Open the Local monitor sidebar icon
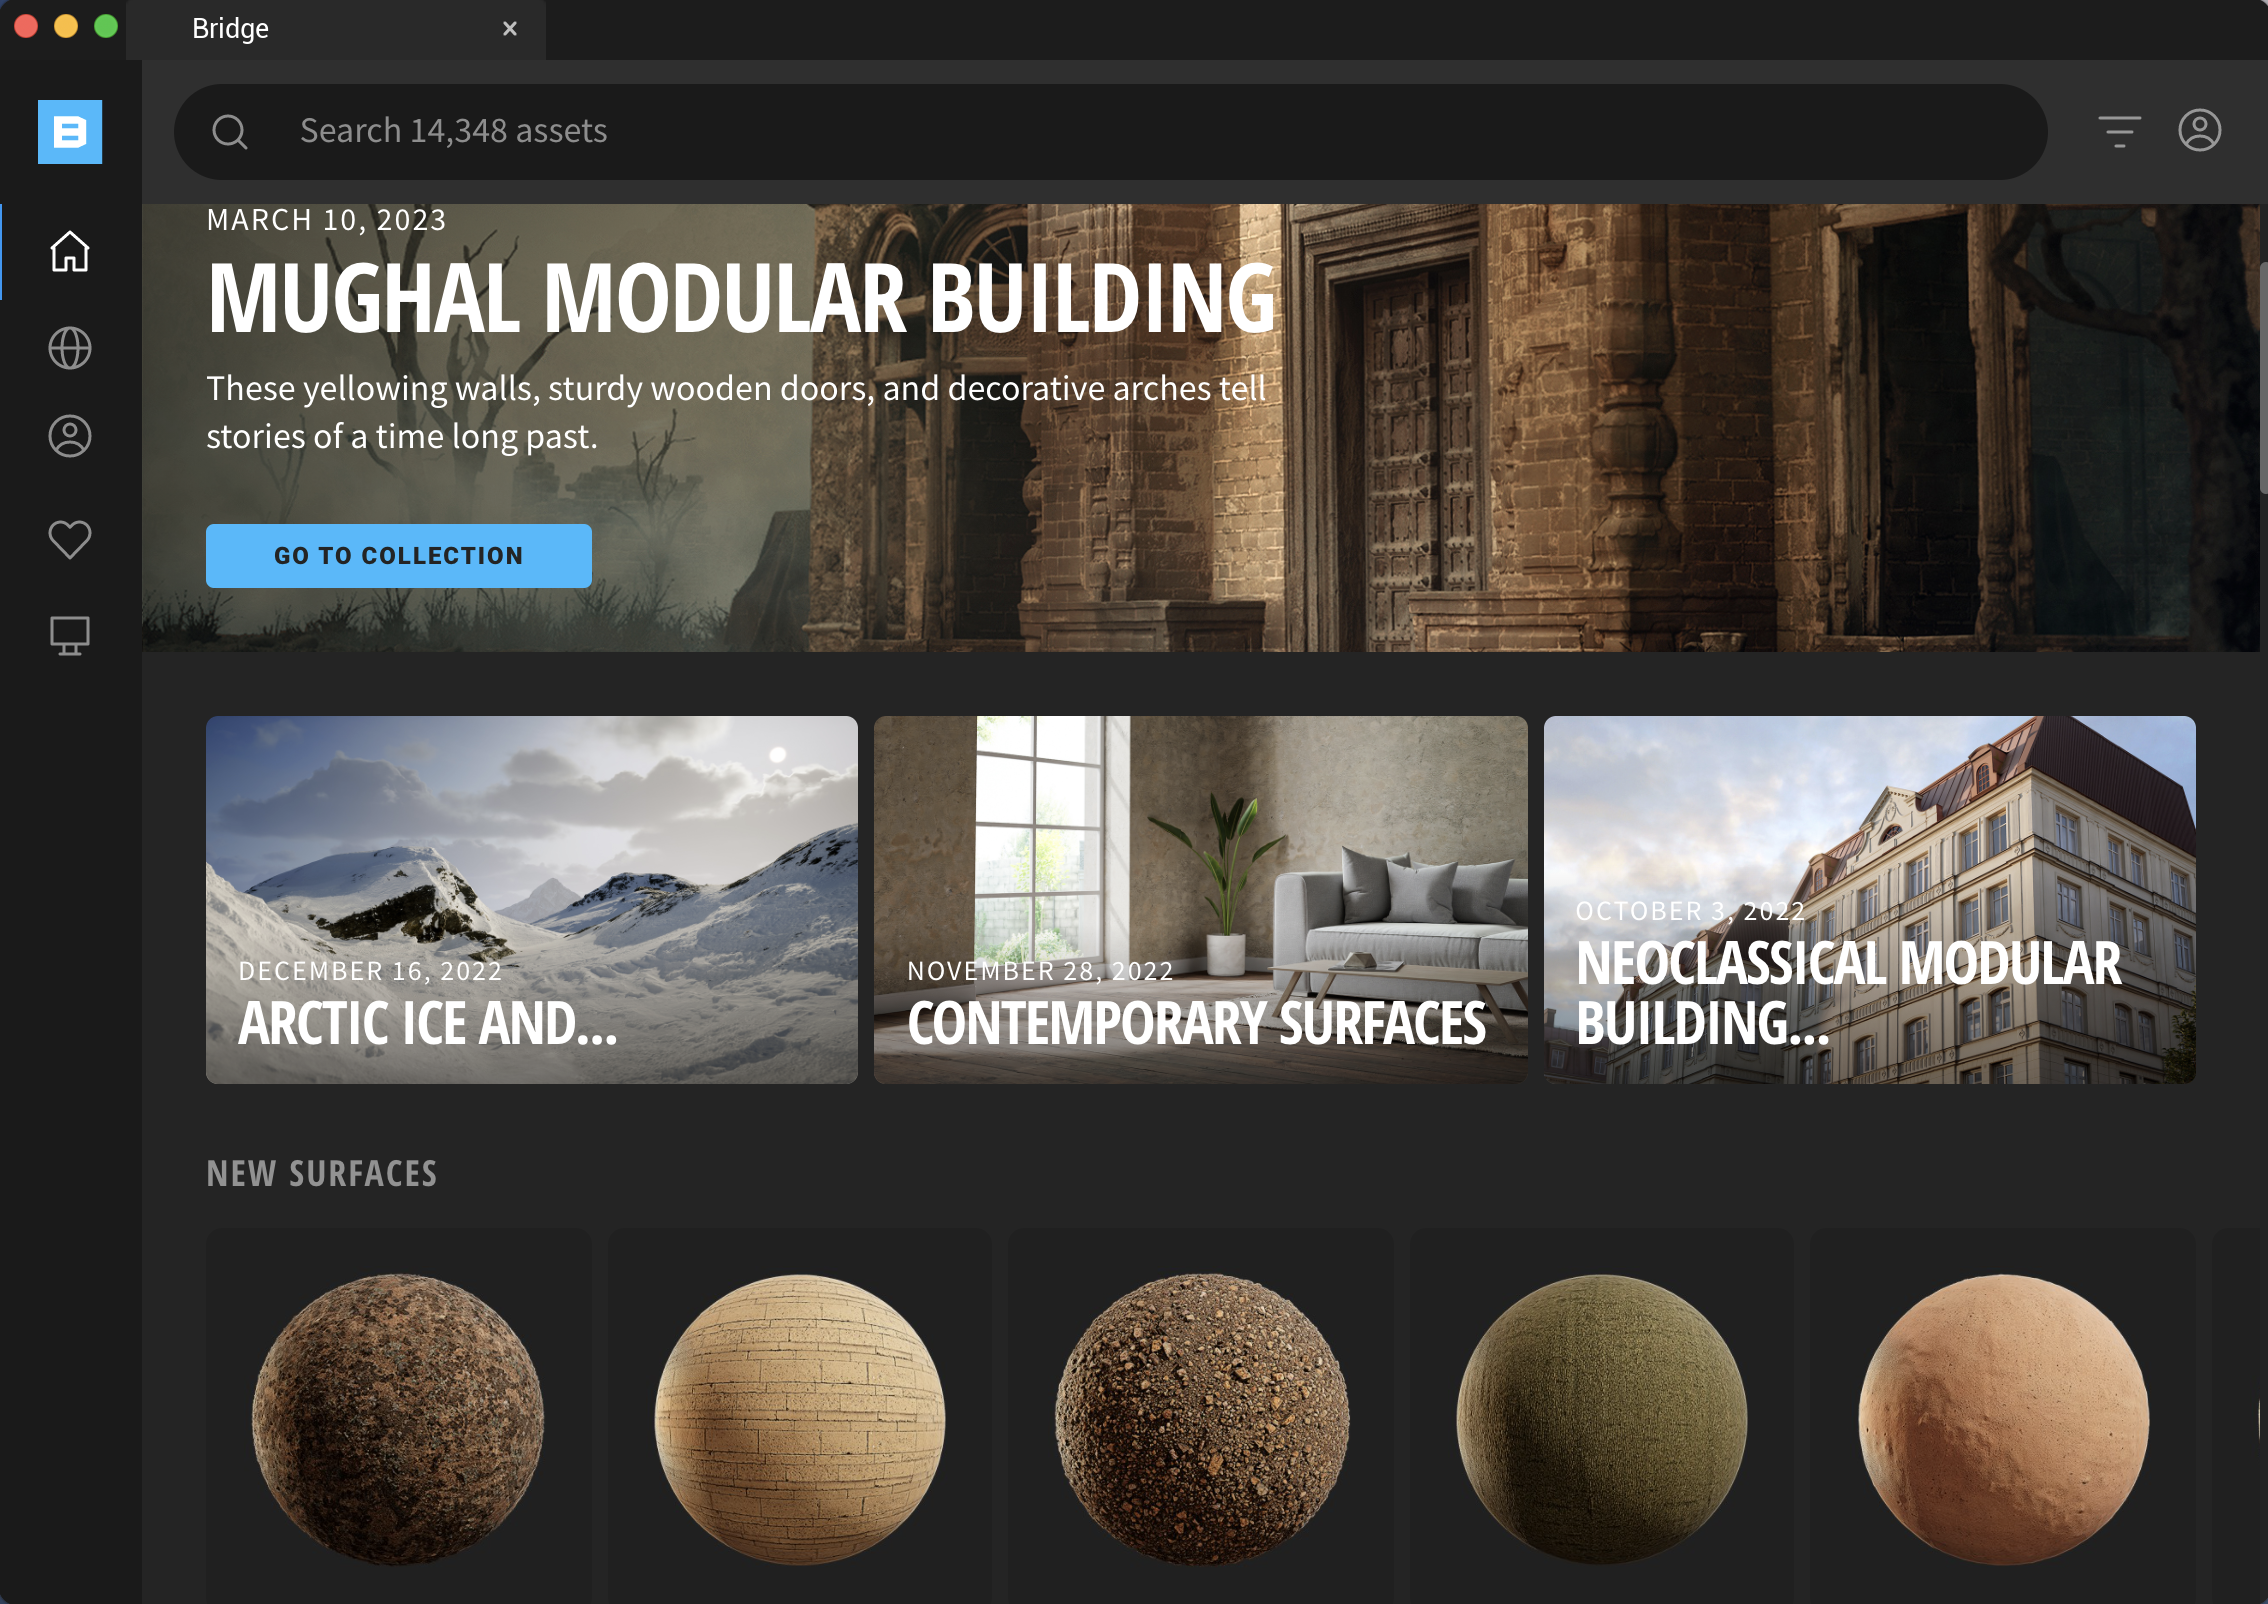This screenshot has width=2268, height=1604. point(70,635)
